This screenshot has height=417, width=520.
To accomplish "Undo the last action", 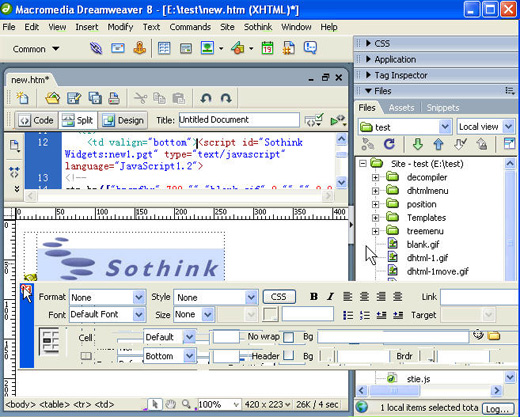I will click(206, 98).
